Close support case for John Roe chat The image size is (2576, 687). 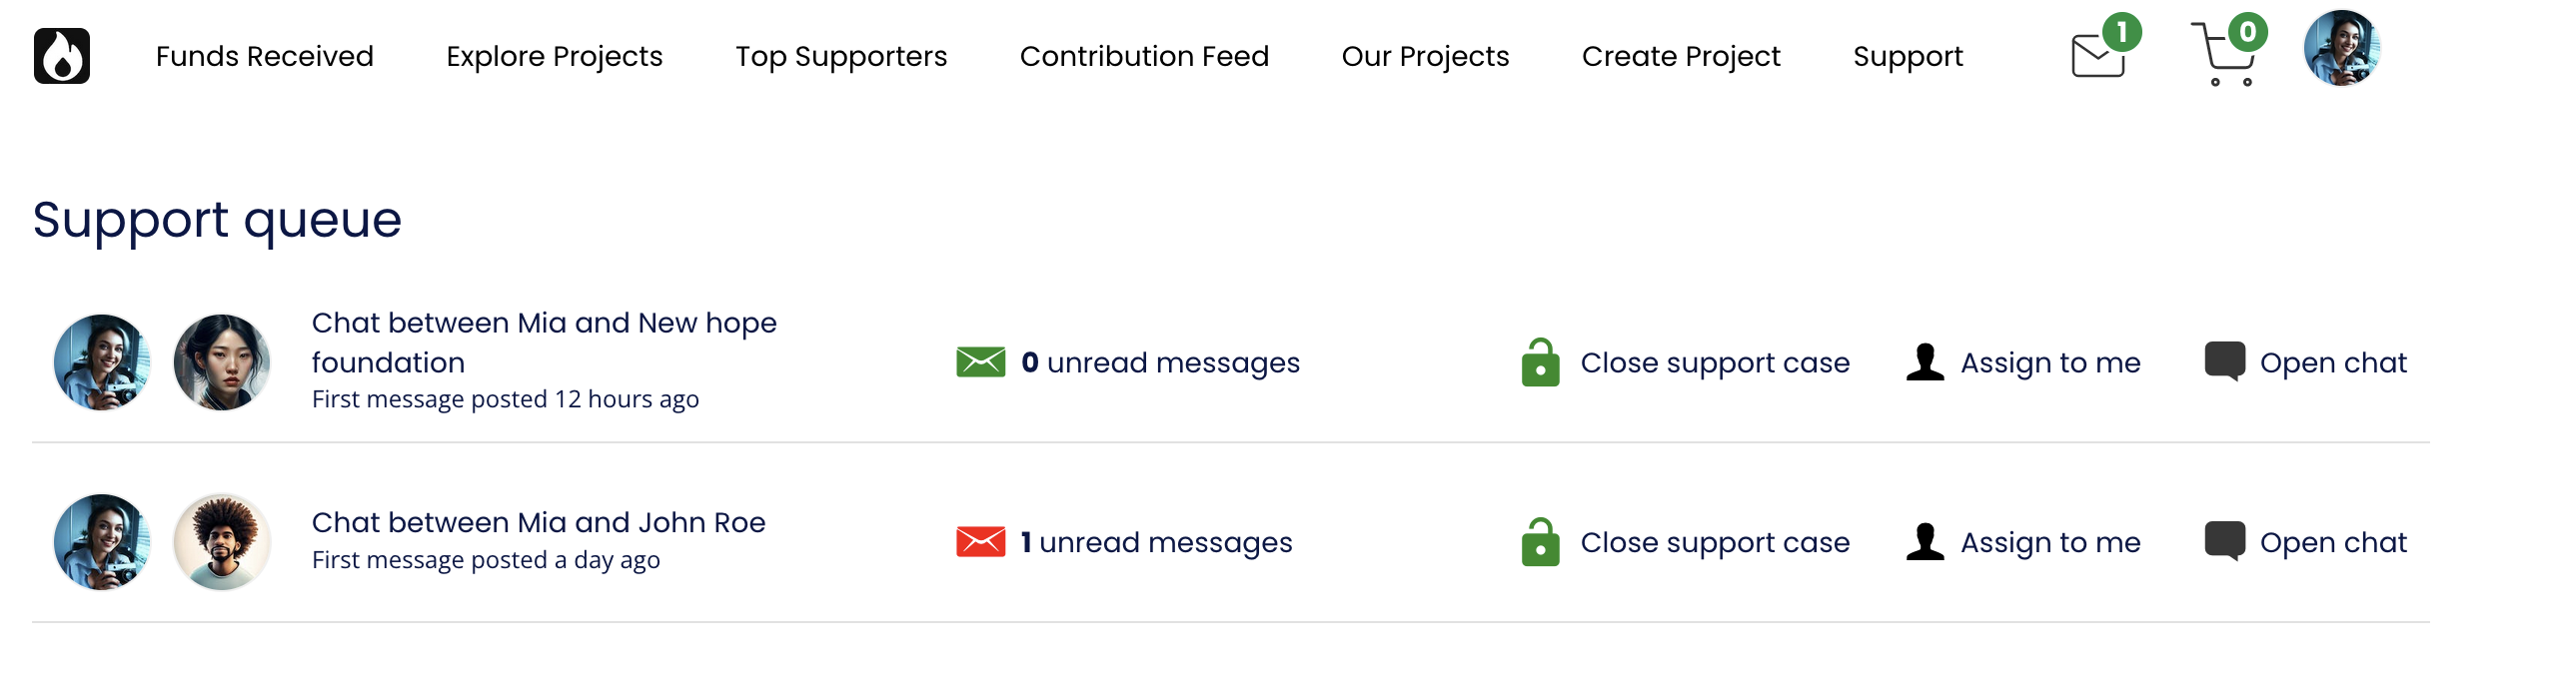click(x=1714, y=542)
